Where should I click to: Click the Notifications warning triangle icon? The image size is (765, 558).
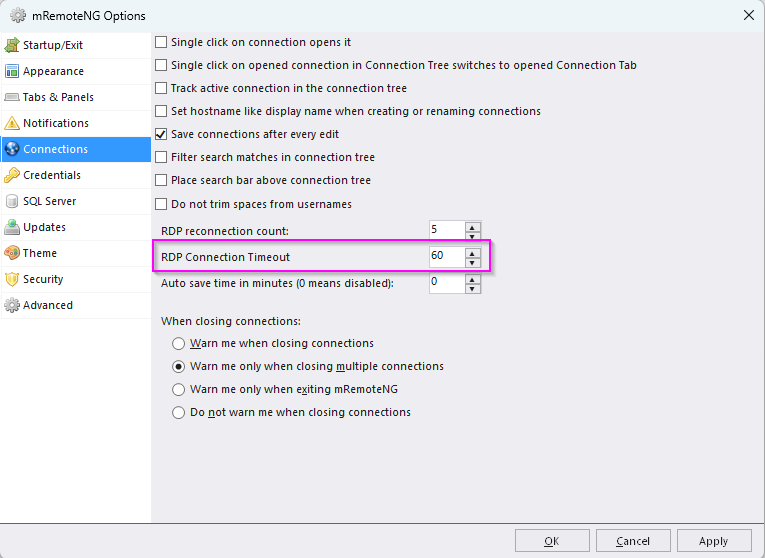tap(12, 123)
